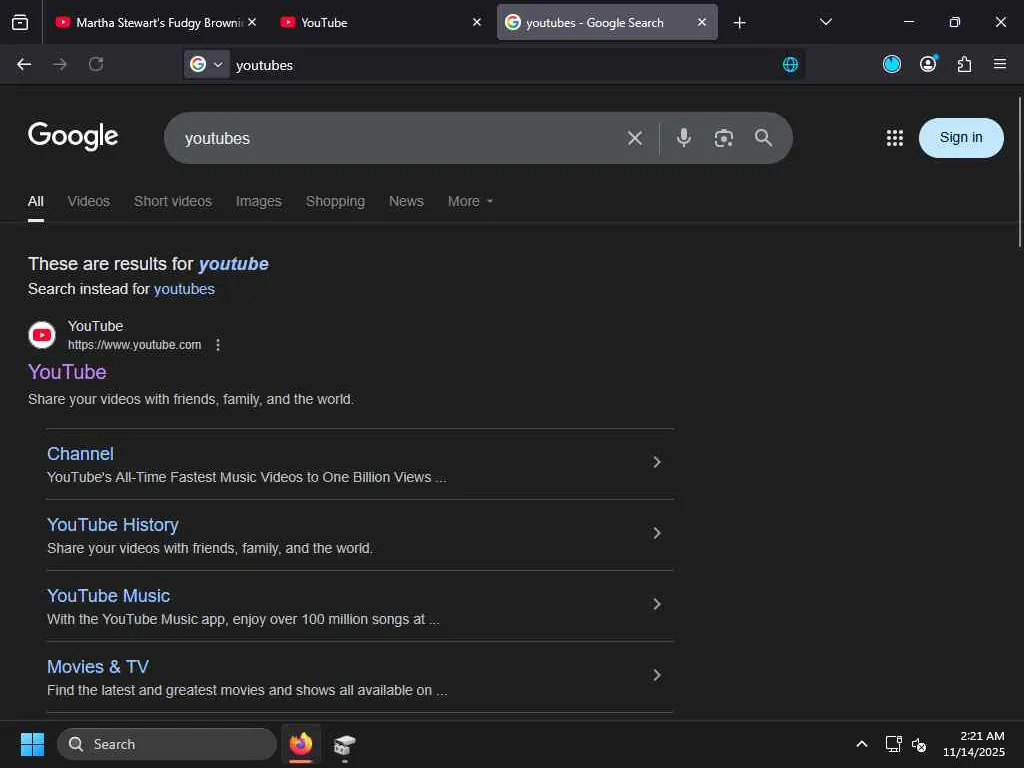Click the network display tray icon
Image resolution: width=1024 pixels, height=768 pixels.
pos(893,744)
